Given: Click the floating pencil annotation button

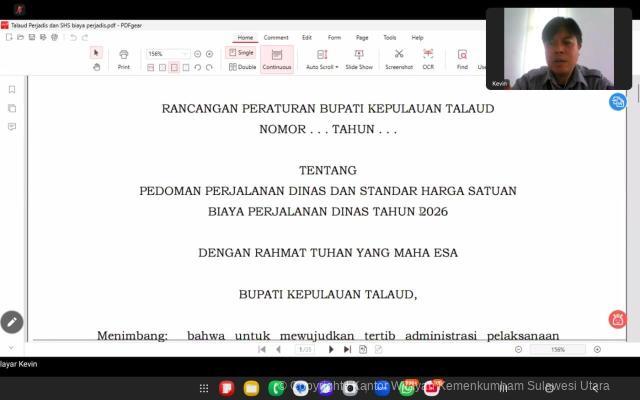Looking at the screenshot, I should point(12,322).
